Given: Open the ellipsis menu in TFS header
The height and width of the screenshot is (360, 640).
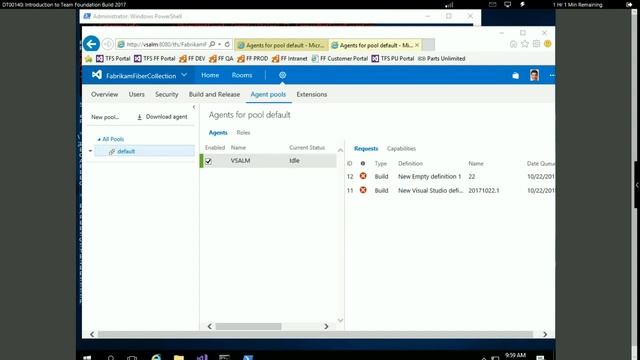Looking at the screenshot, I should (x=552, y=76).
